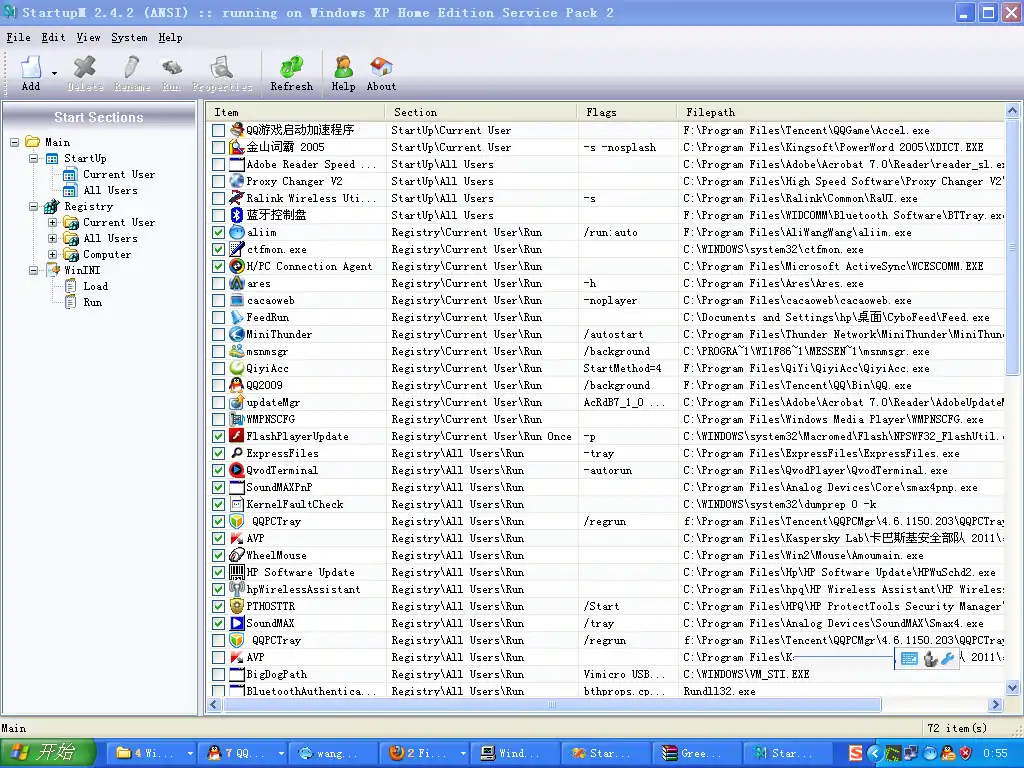Click the Registry tree node icon
This screenshot has width=1024, height=768.
pyautogui.click(x=52, y=206)
